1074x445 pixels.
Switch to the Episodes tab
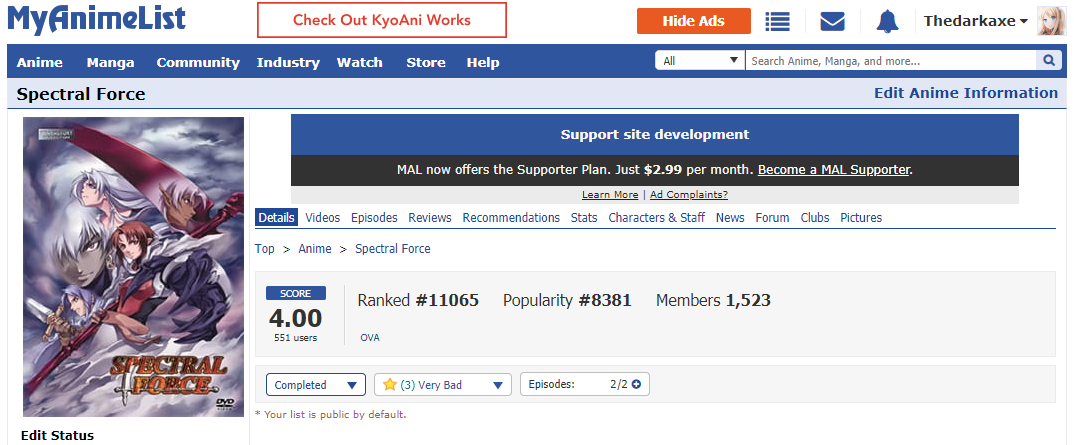374,217
